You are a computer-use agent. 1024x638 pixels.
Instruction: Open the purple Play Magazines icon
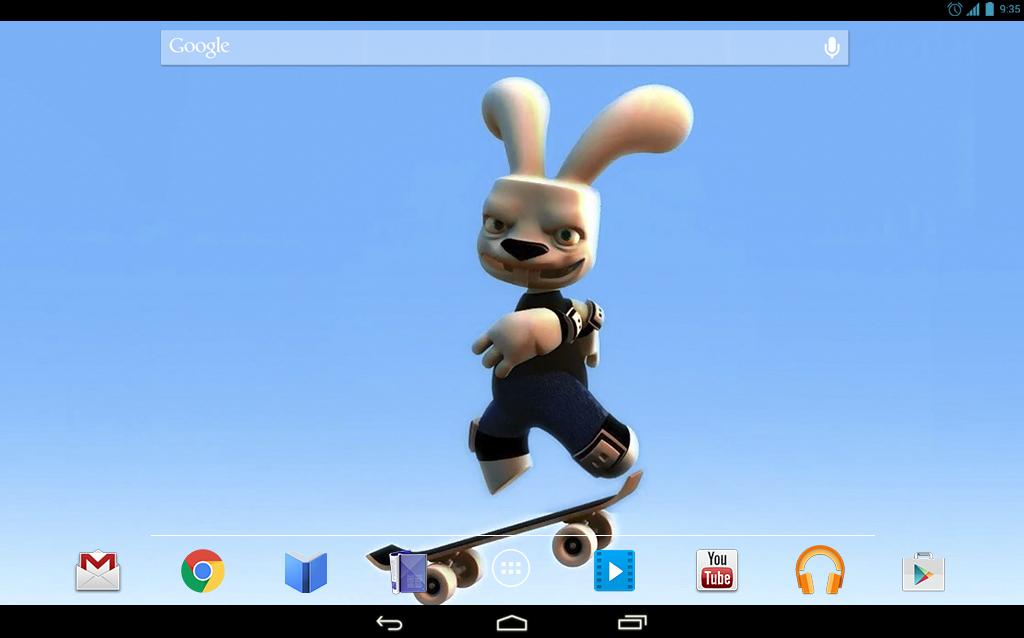[x=408, y=573]
